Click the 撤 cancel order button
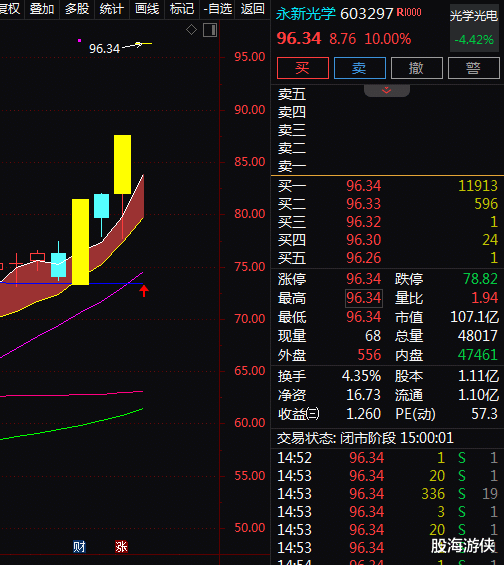The height and width of the screenshot is (565, 504). coord(416,68)
